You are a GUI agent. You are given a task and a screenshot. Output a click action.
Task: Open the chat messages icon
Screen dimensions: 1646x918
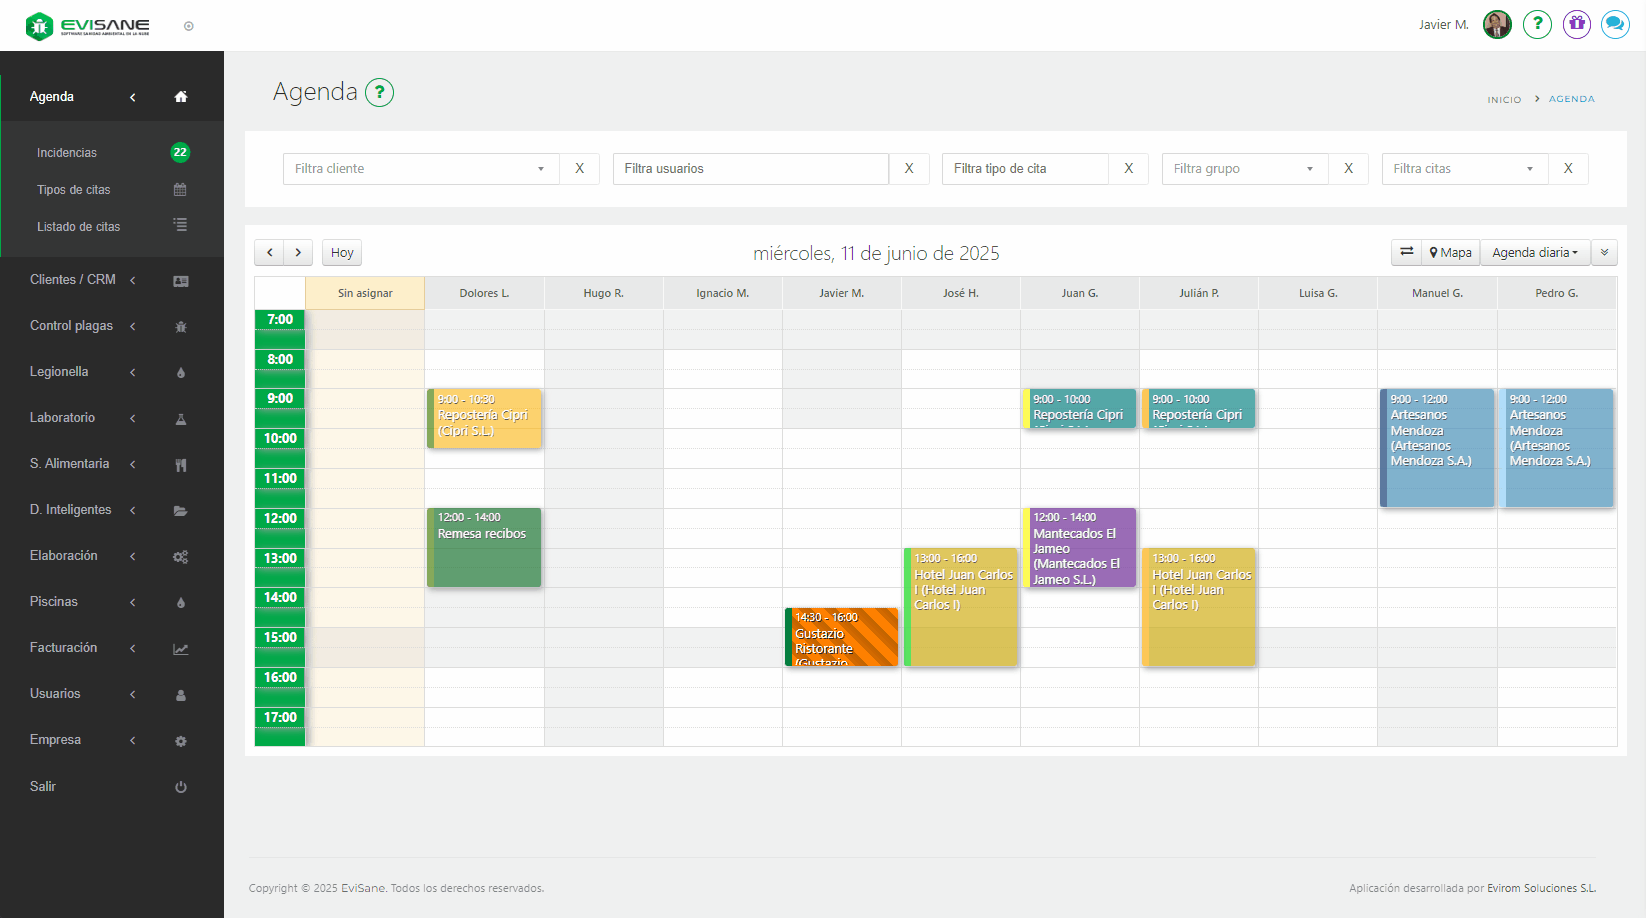1615,24
